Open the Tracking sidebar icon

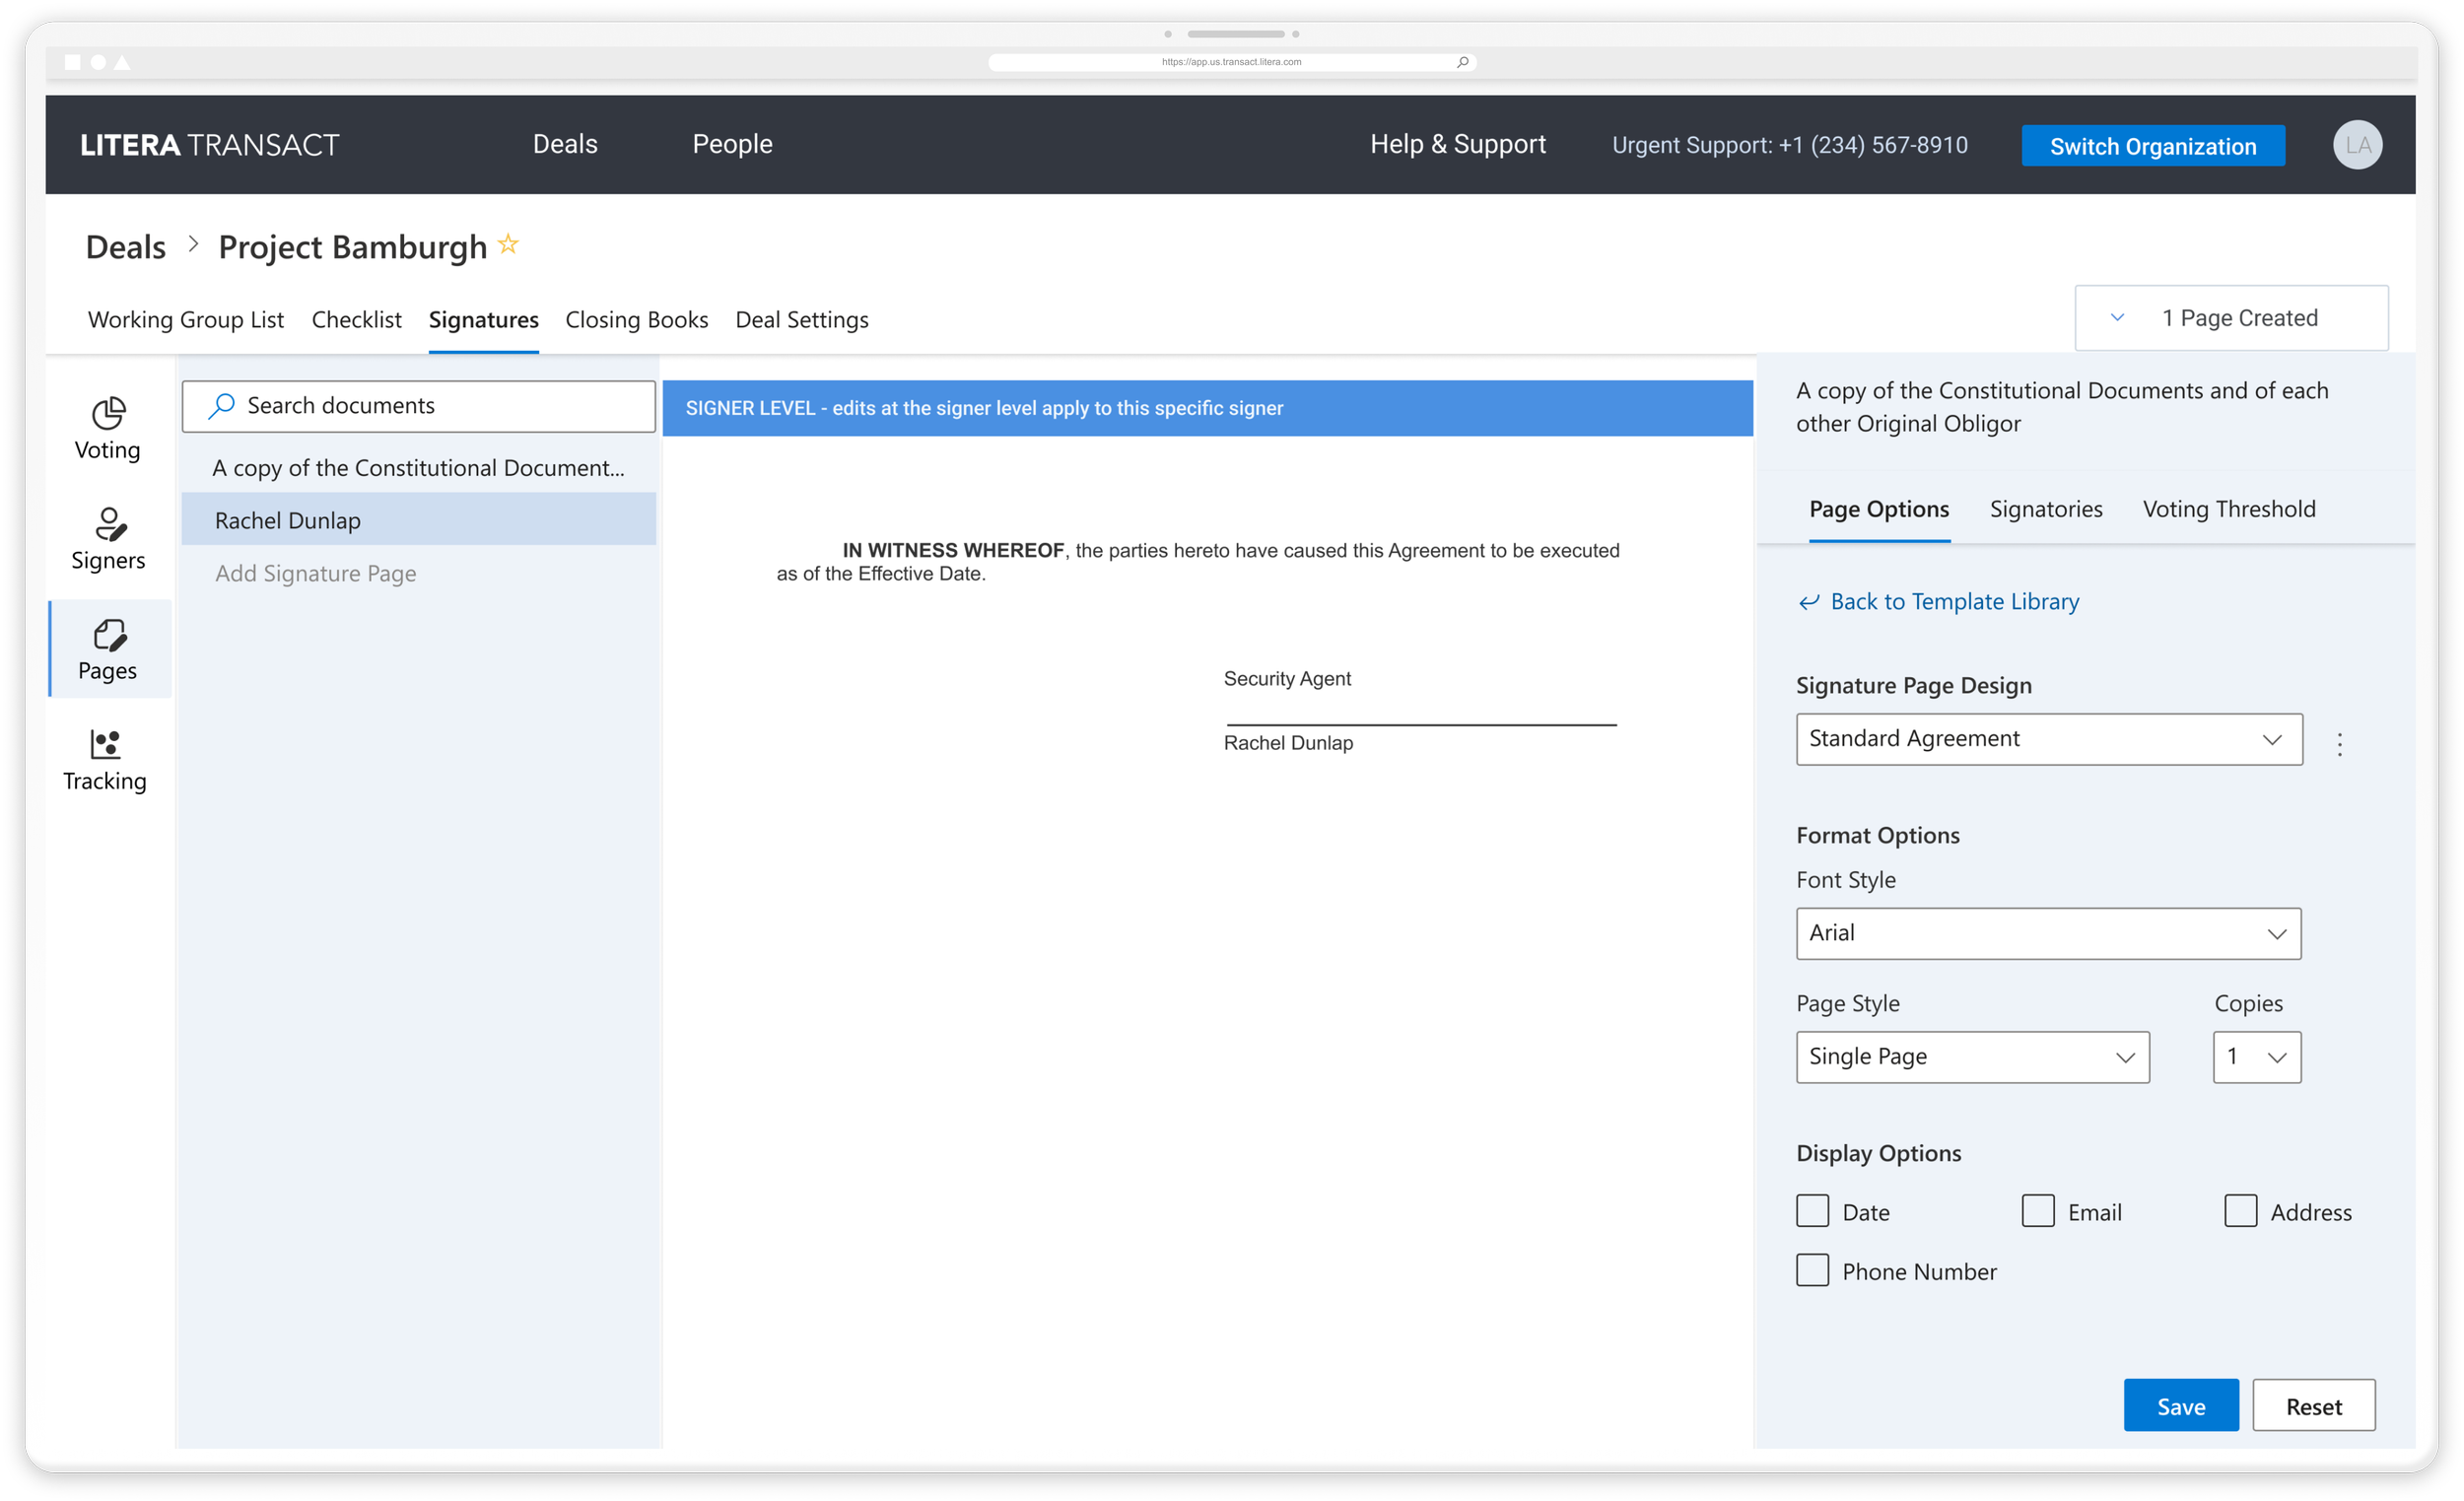(x=105, y=760)
